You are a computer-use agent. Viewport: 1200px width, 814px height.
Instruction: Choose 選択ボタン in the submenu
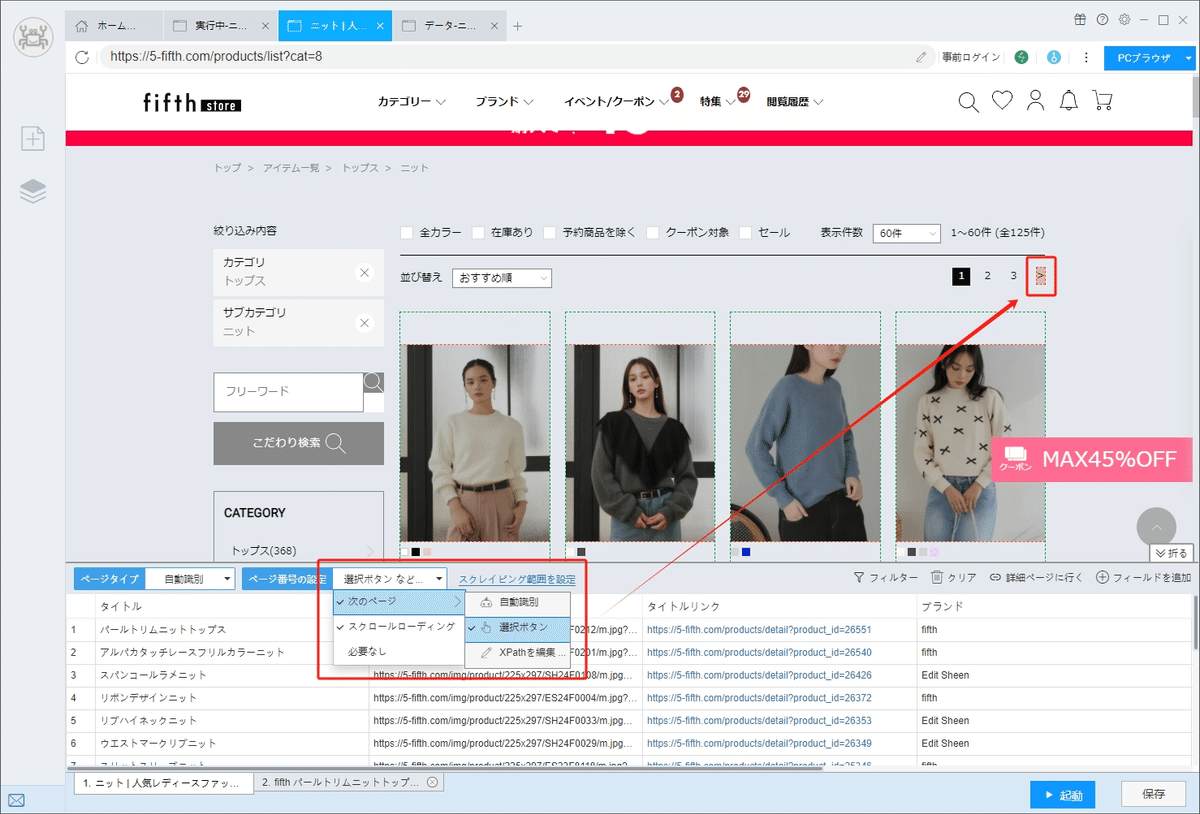(x=518, y=627)
